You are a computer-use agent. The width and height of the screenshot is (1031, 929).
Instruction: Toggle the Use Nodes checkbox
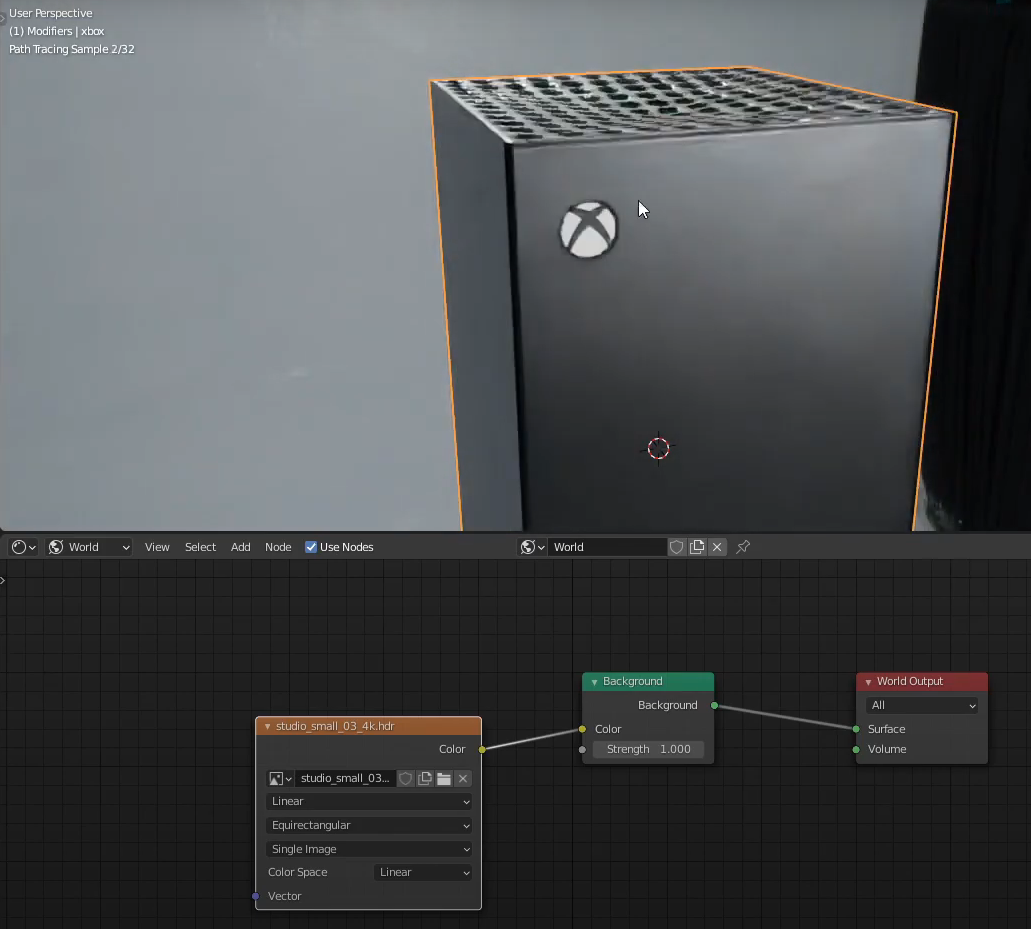(x=311, y=547)
